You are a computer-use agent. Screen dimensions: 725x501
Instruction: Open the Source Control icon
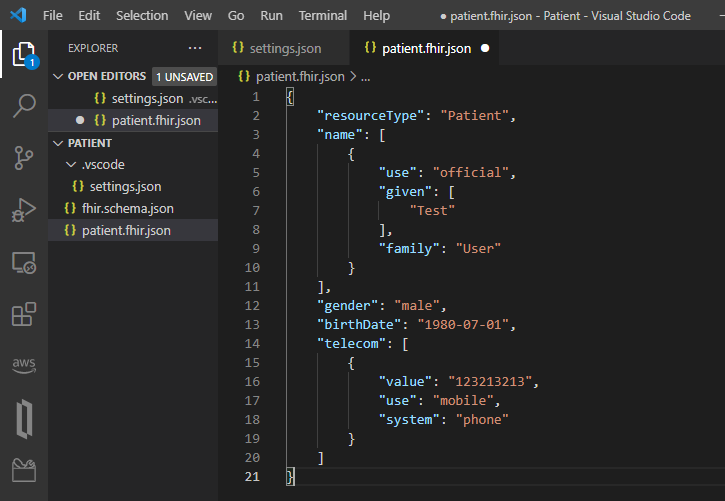24,157
